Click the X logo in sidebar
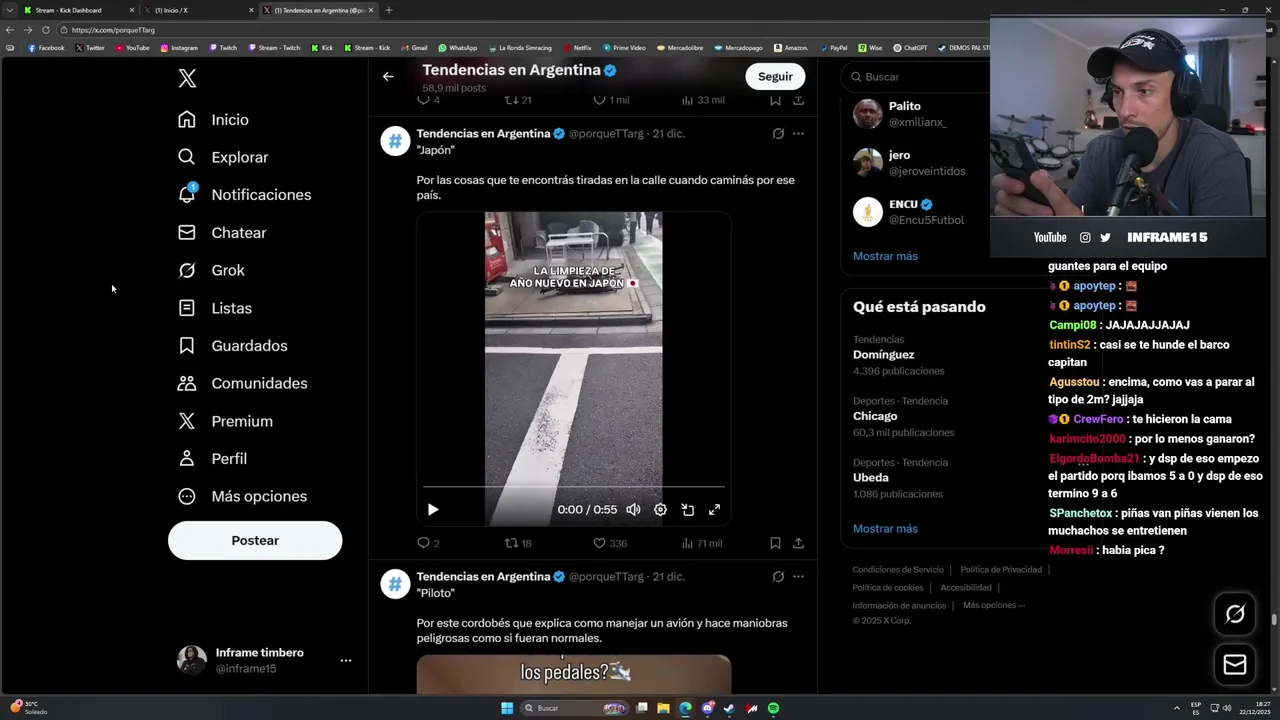The width and height of the screenshot is (1280, 720). pos(187,78)
